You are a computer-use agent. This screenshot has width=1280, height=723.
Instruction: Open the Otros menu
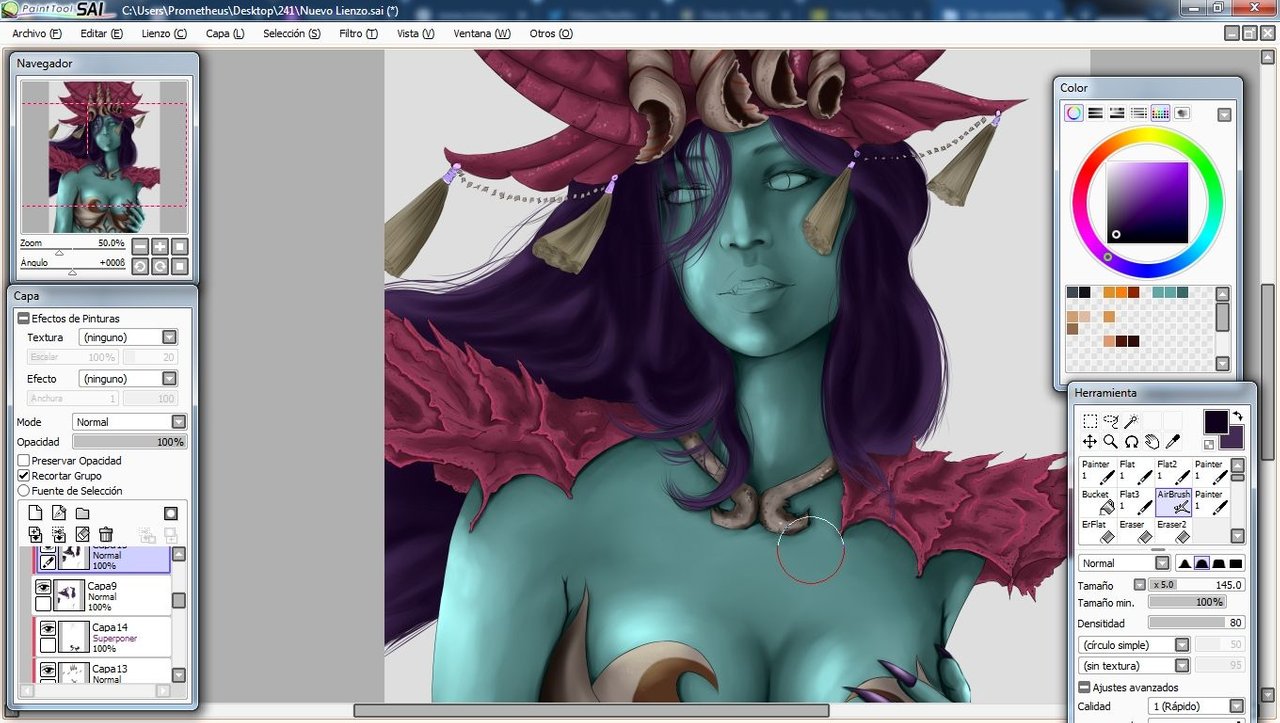tap(551, 33)
